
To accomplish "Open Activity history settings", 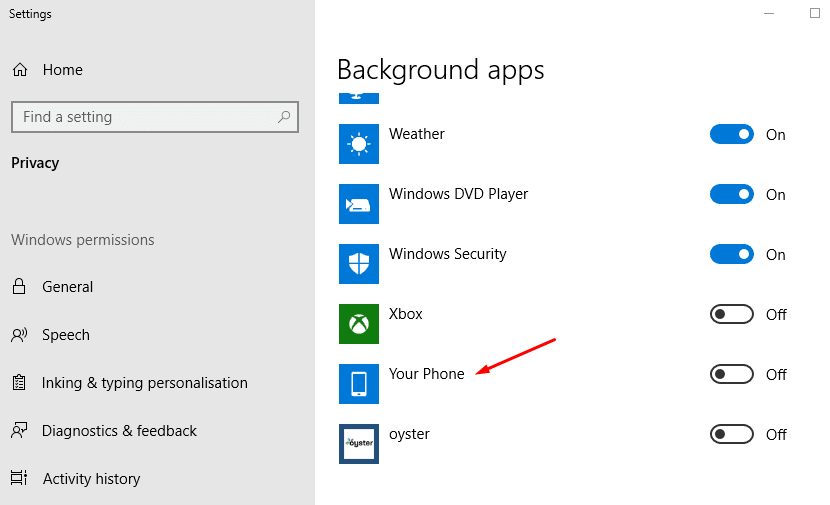I will tap(91, 479).
